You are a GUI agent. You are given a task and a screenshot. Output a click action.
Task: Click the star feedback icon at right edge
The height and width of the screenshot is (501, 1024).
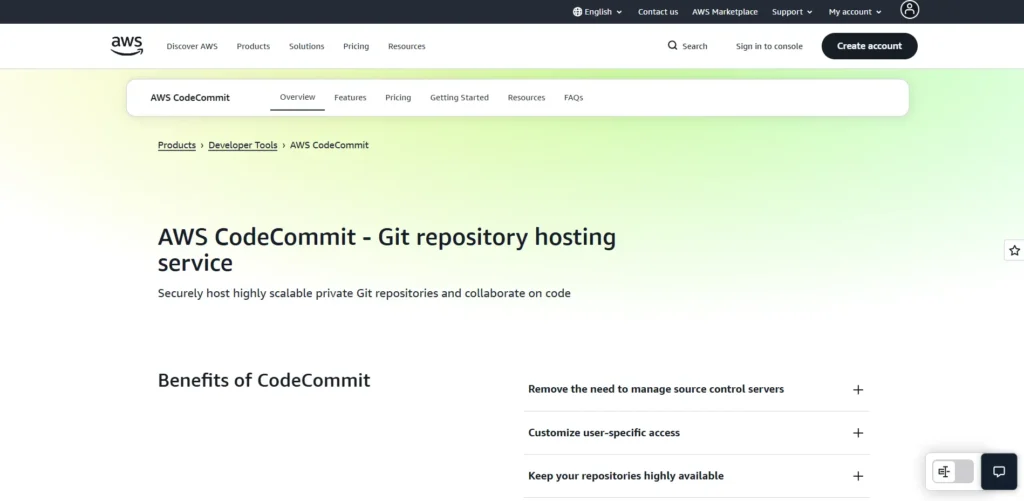point(1014,250)
